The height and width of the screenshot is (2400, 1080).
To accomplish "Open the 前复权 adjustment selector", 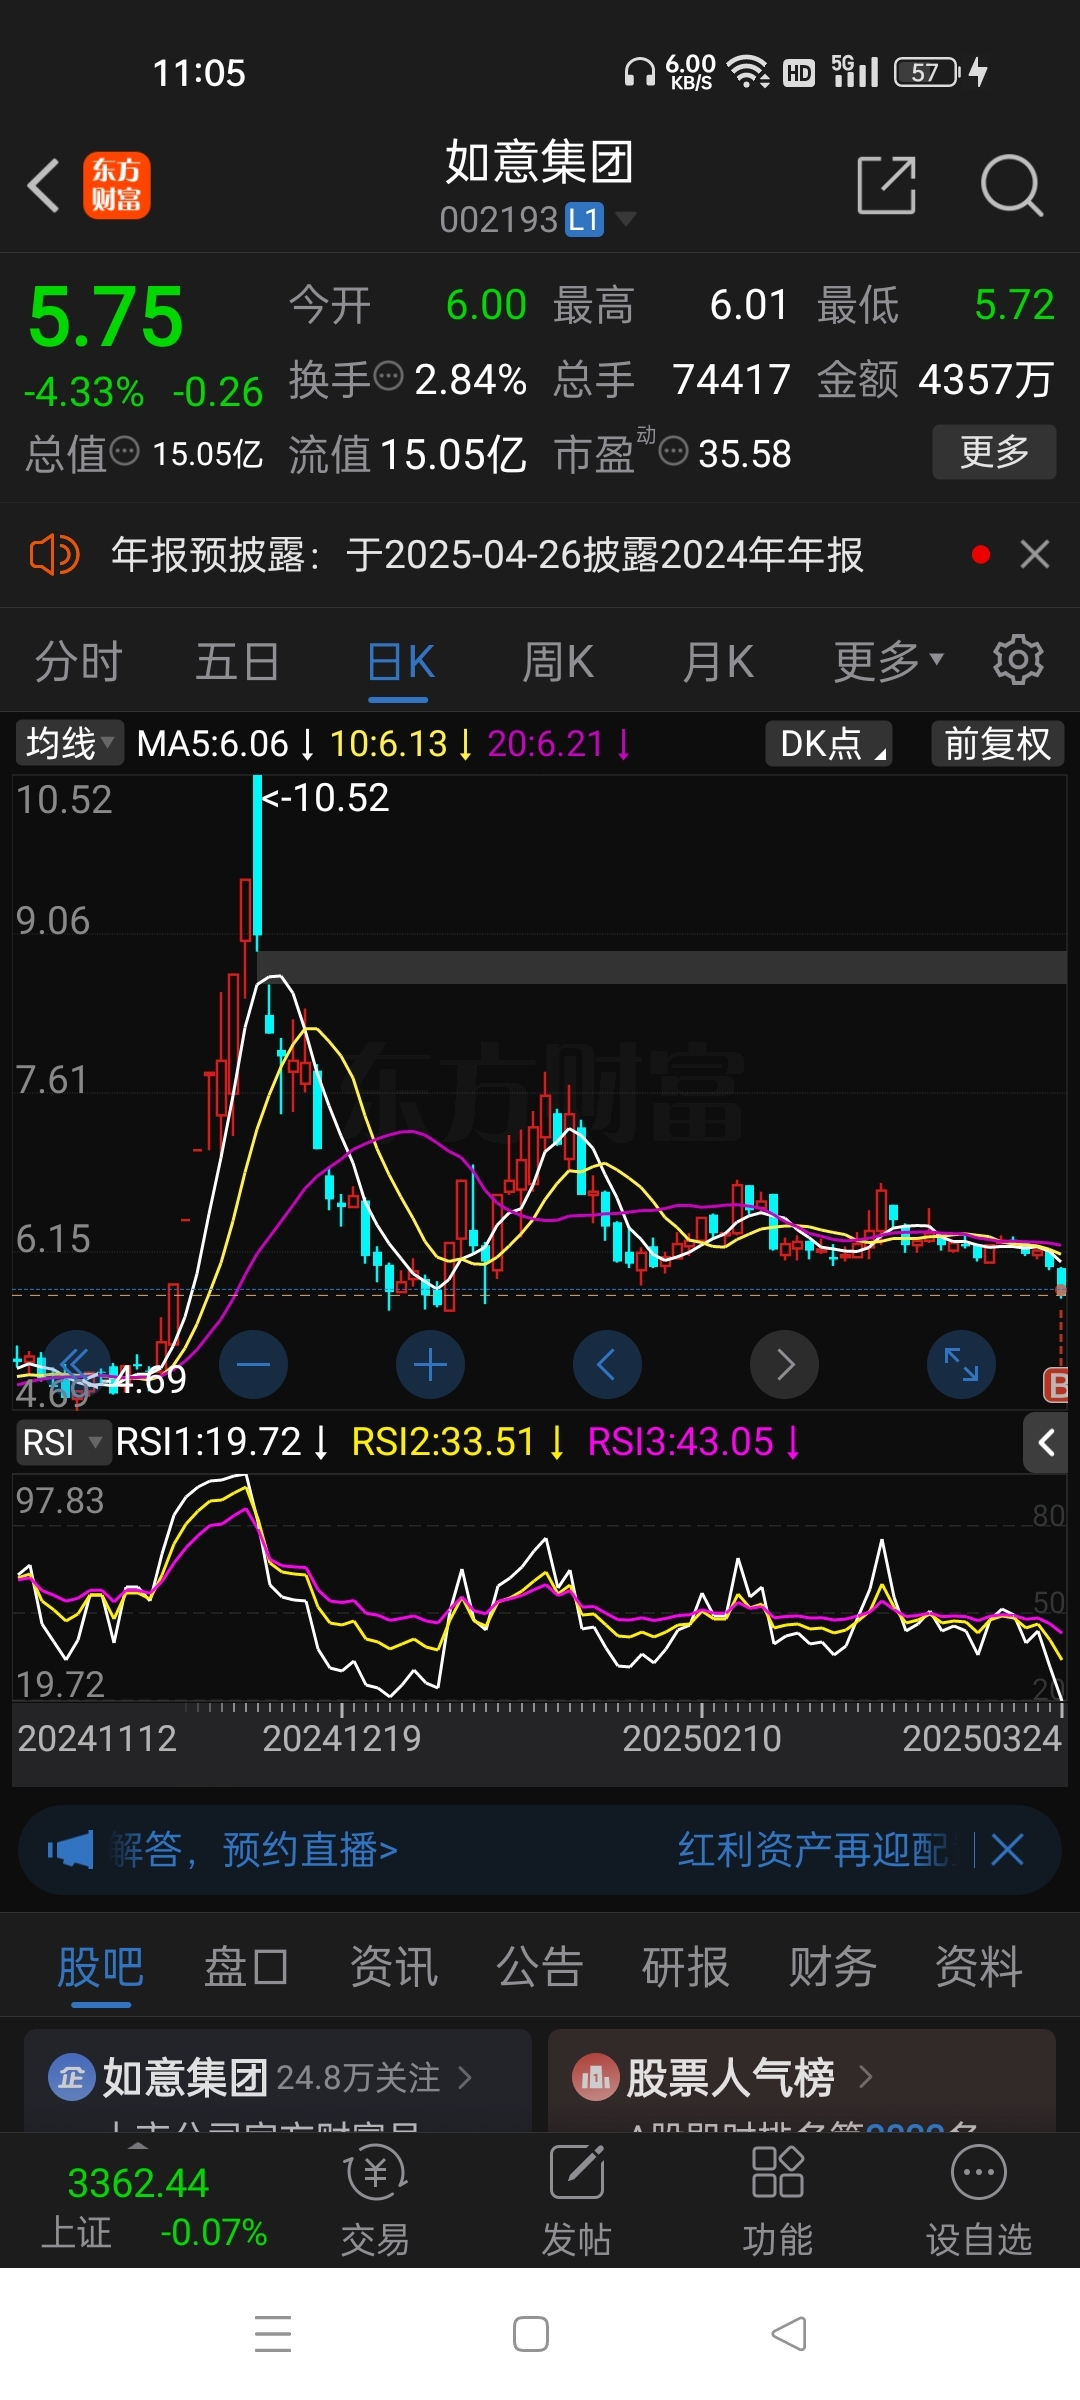I will [x=997, y=744].
